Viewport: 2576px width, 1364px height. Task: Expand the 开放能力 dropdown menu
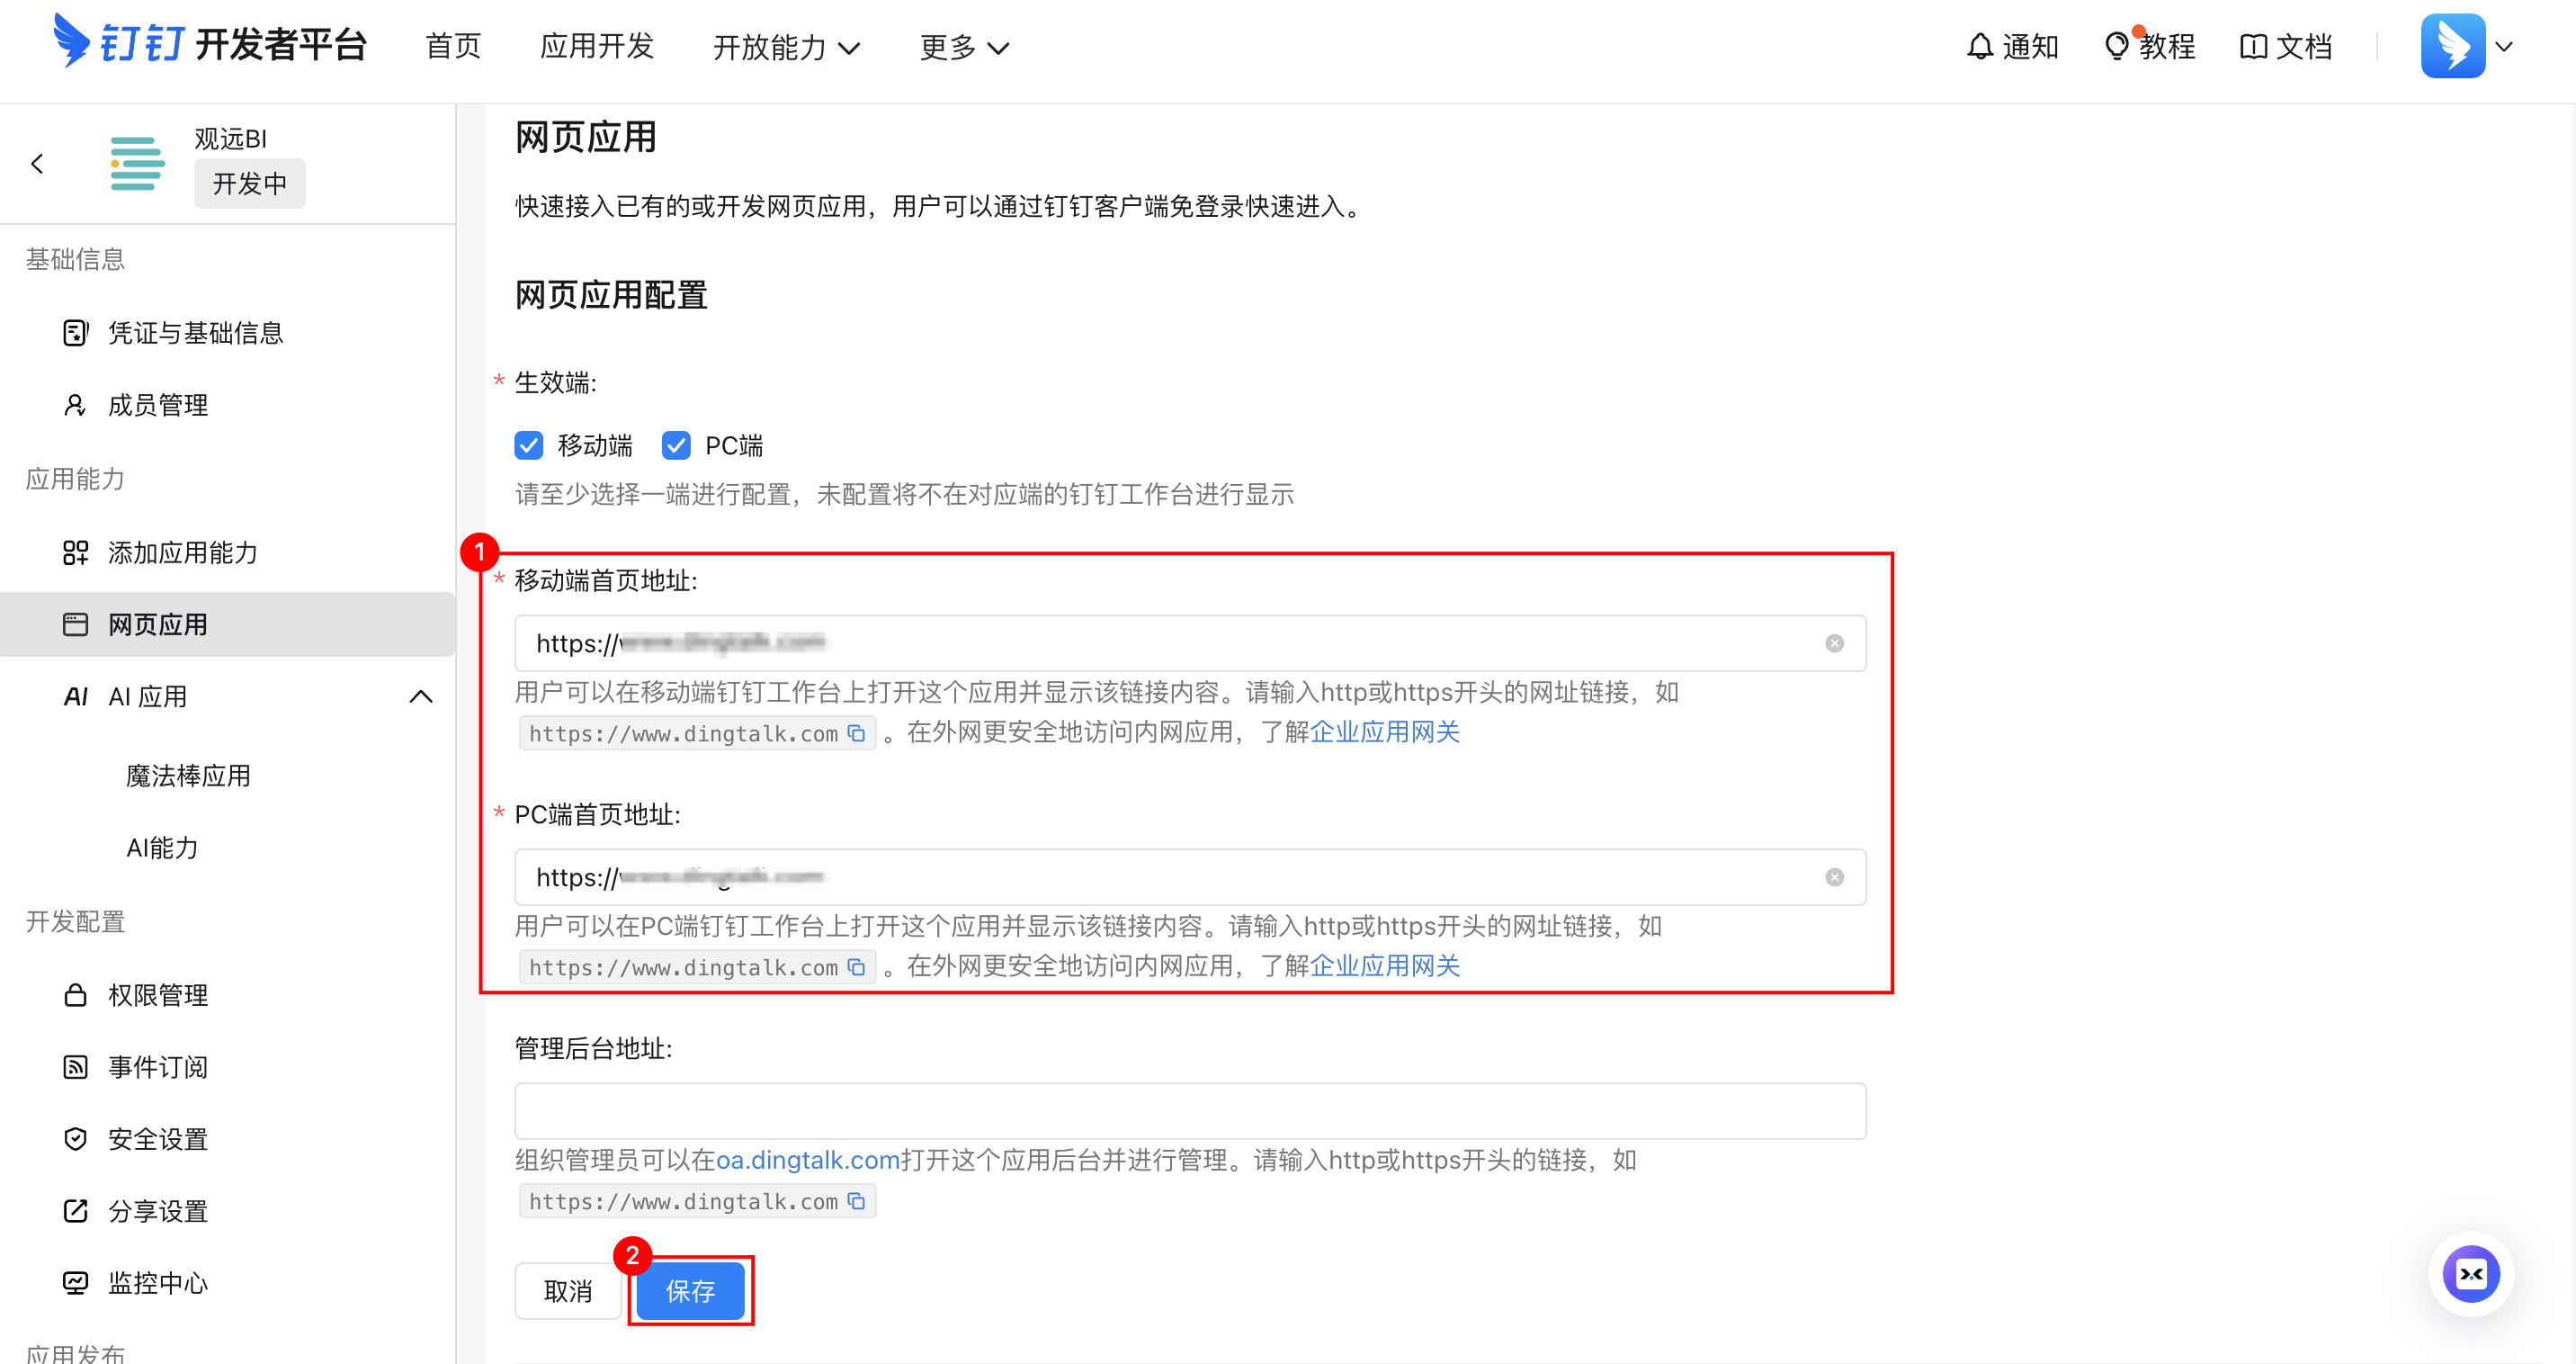(786, 47)
